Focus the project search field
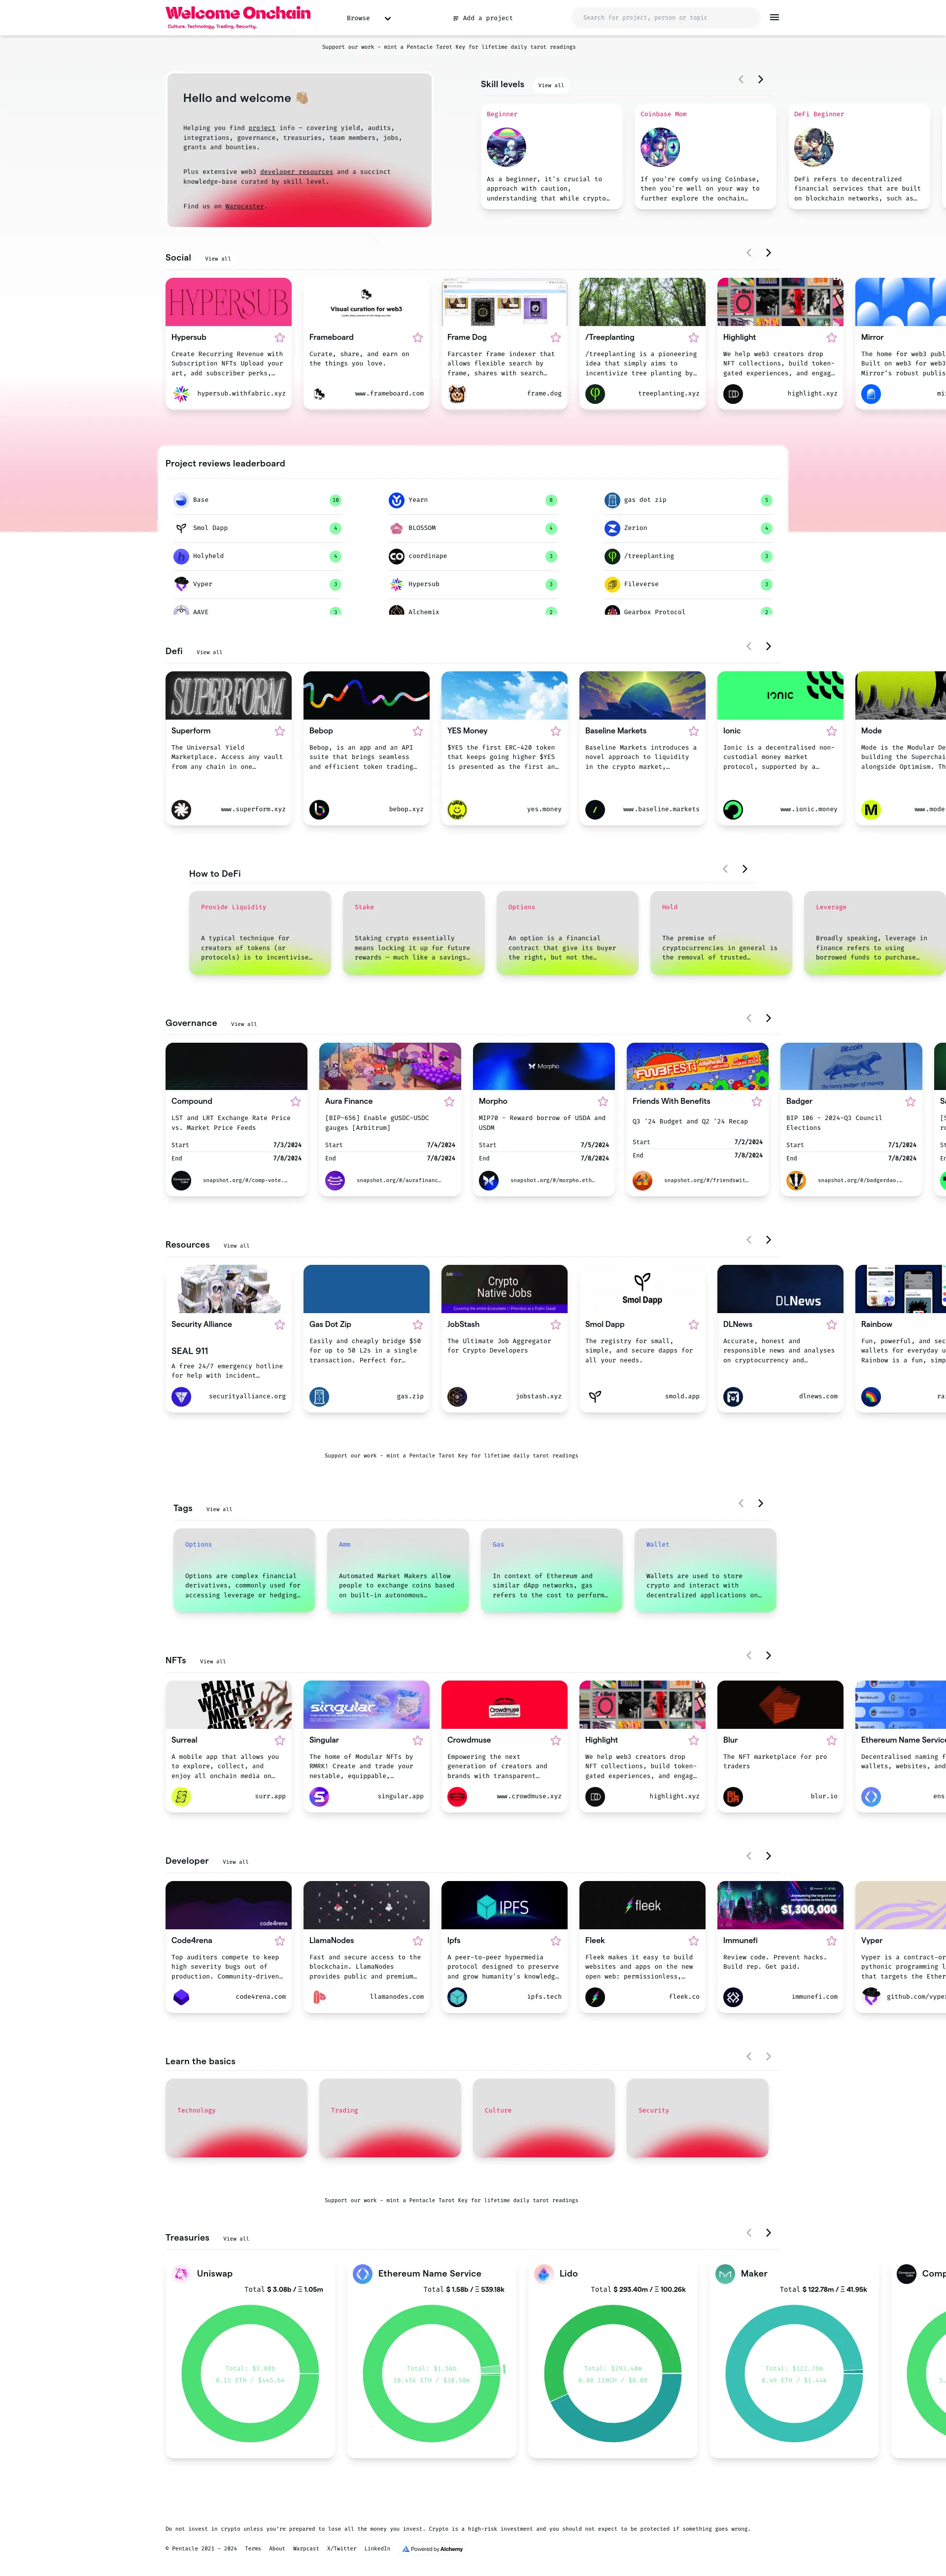The image size is (946, 2576). pos(665,17)
